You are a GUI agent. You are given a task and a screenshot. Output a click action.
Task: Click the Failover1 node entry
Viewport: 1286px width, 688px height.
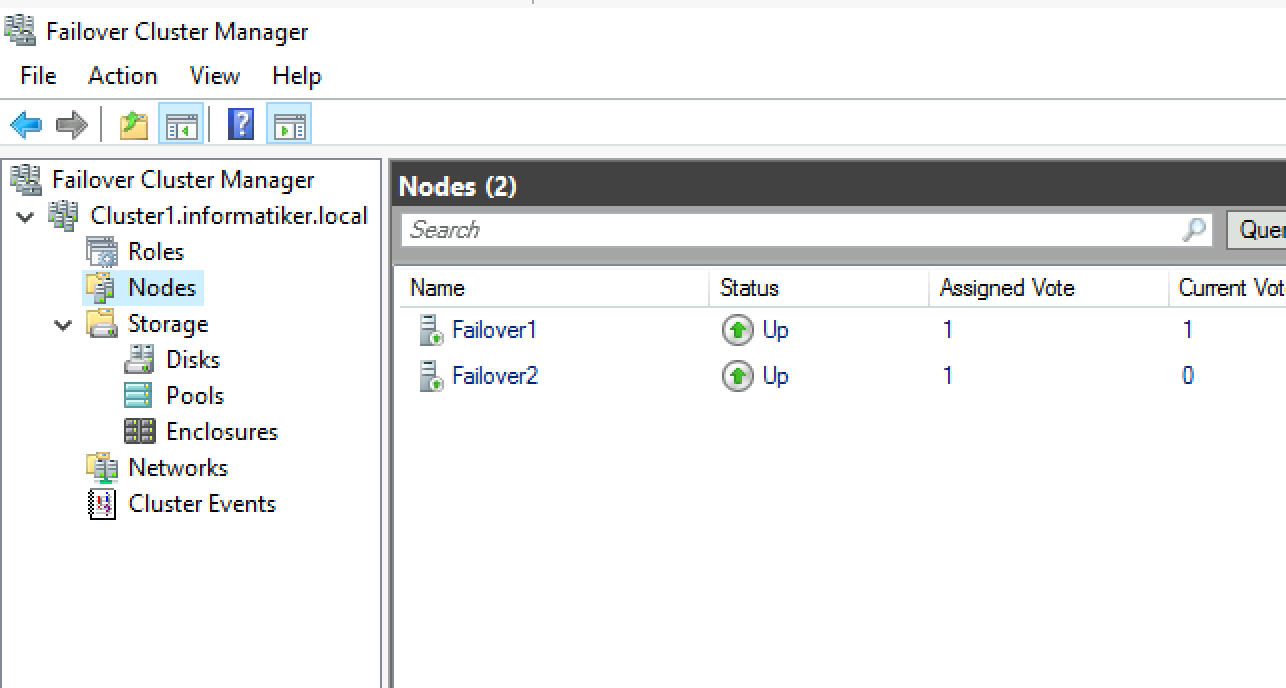click(x=494, y=330)
